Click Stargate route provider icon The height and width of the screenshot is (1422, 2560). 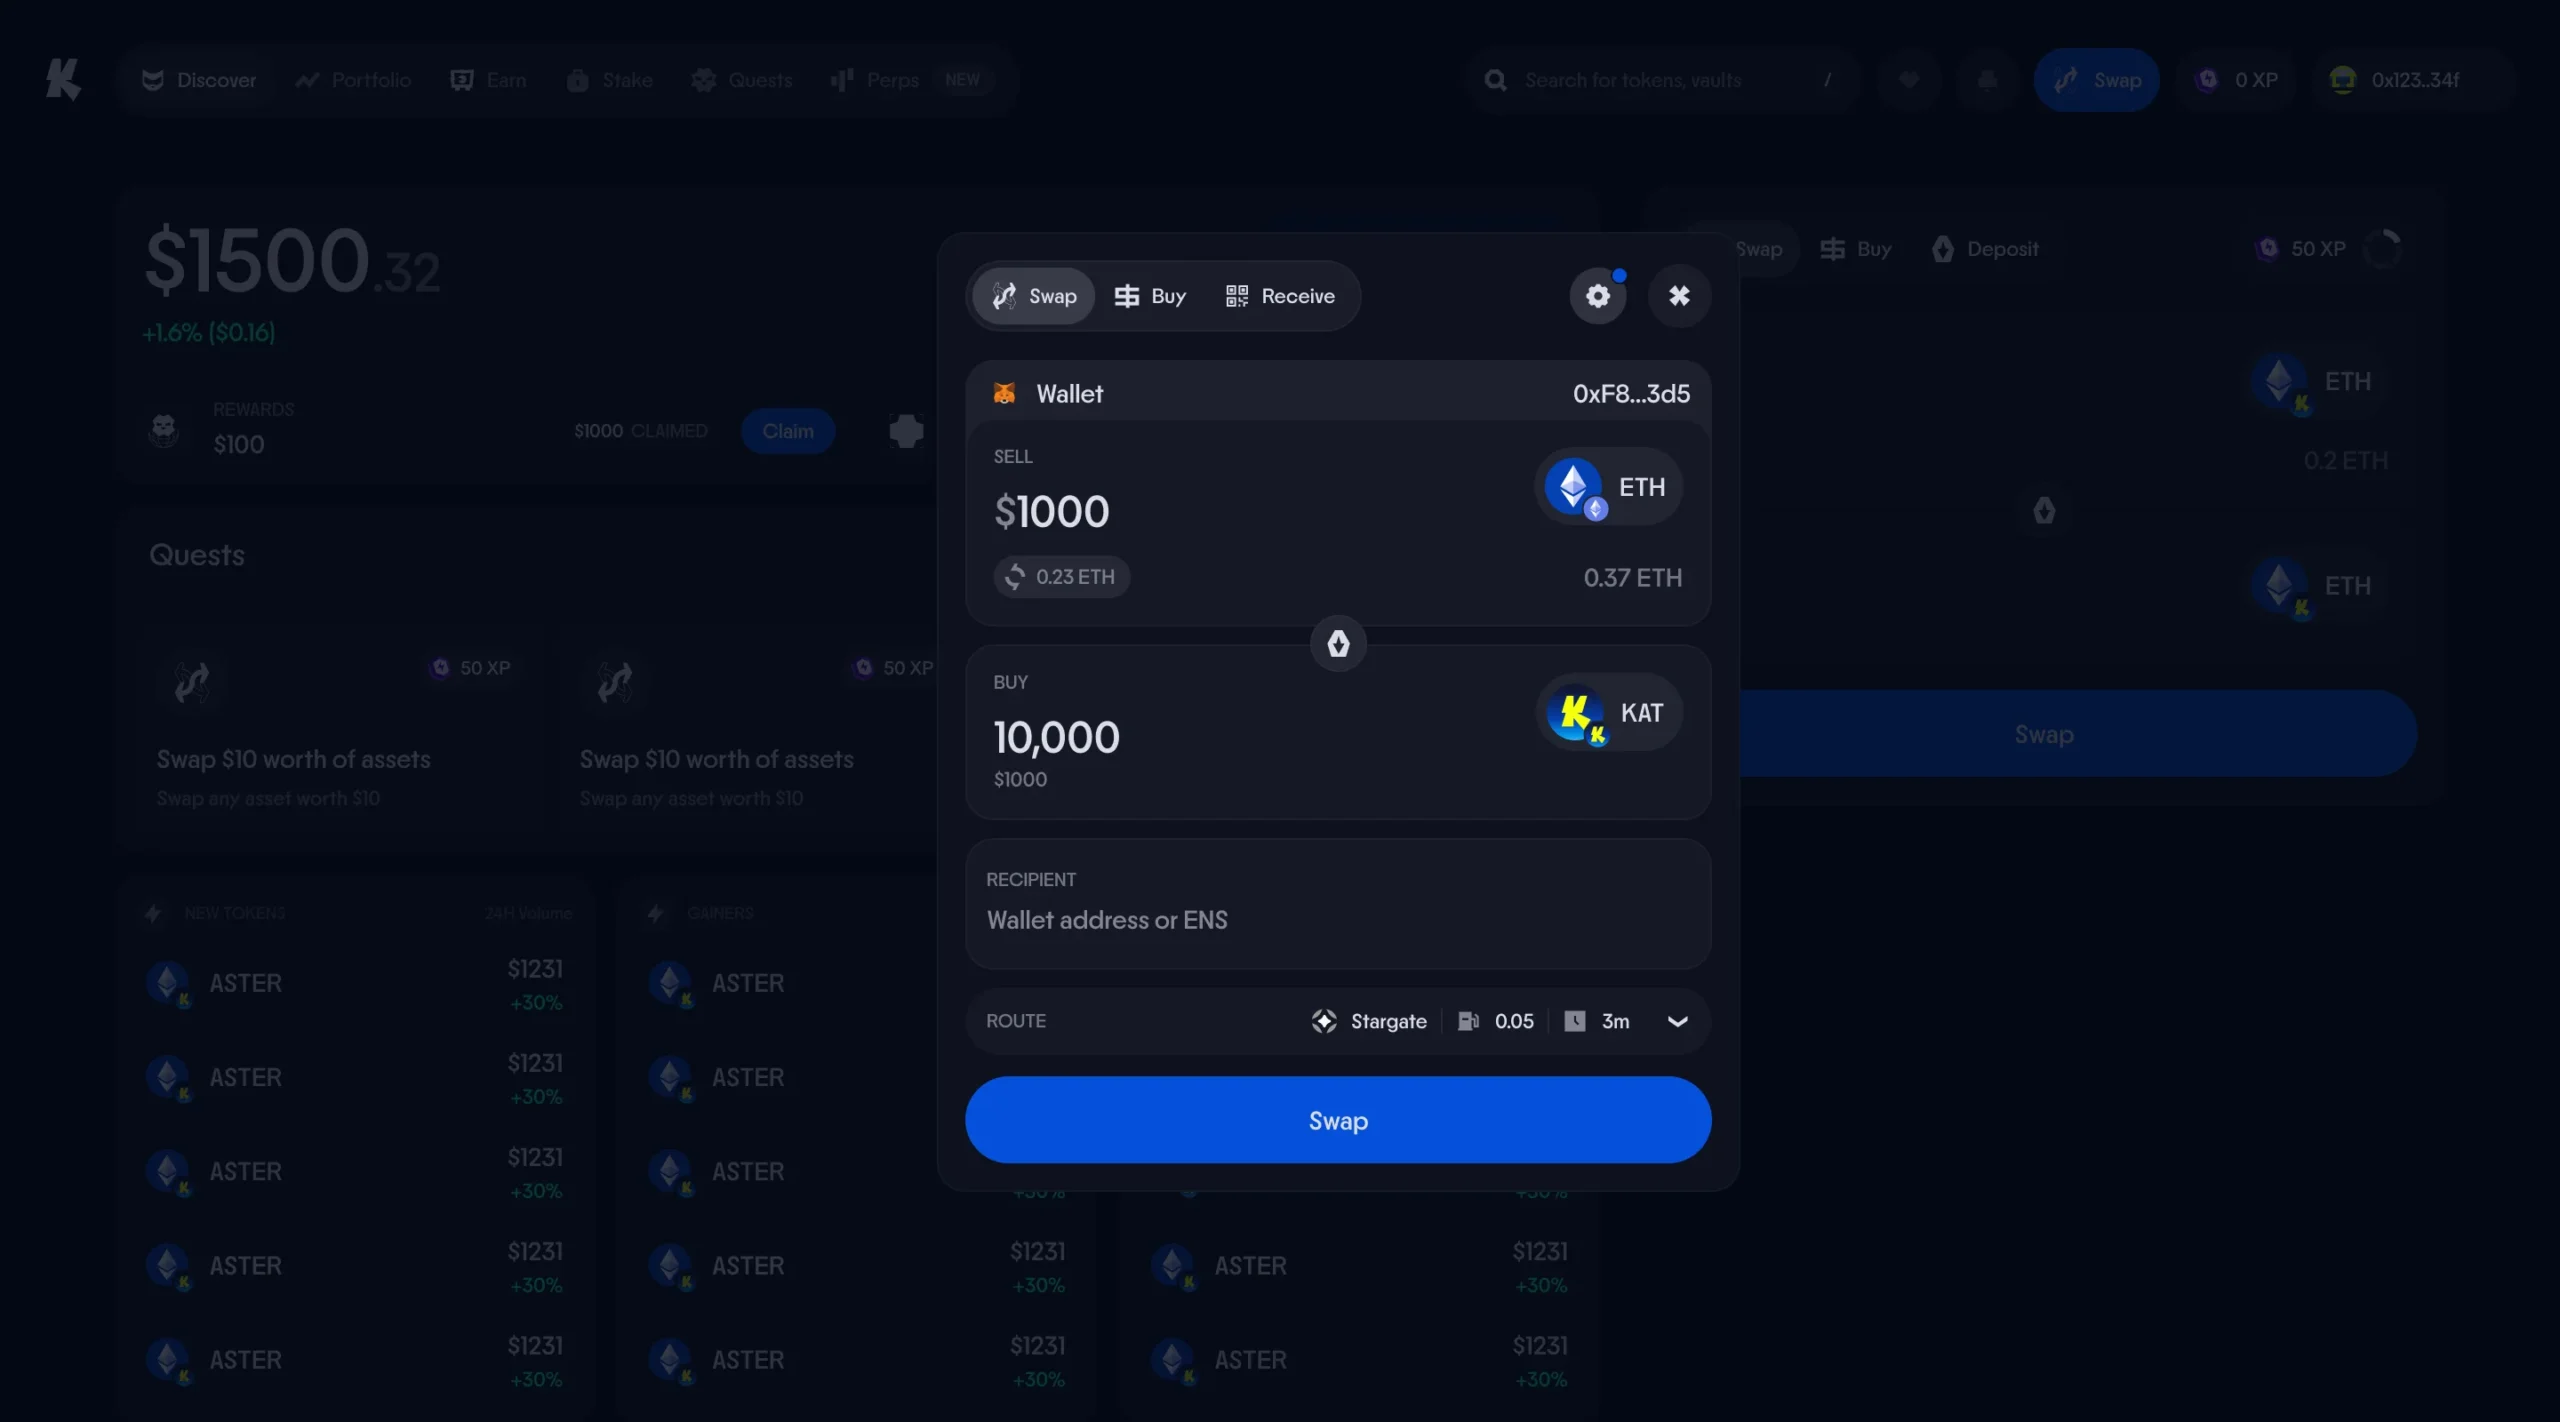[x=1324, y=1021]
